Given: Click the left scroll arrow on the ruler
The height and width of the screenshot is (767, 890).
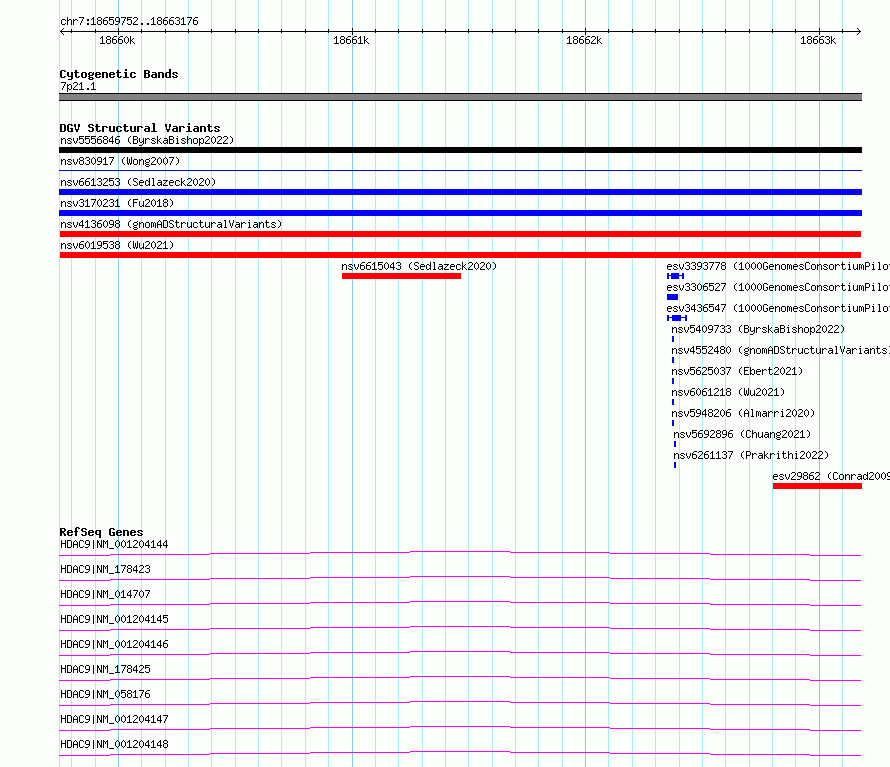Looking at the screenshot, I should pyautogui.click(x=62, y=31).
